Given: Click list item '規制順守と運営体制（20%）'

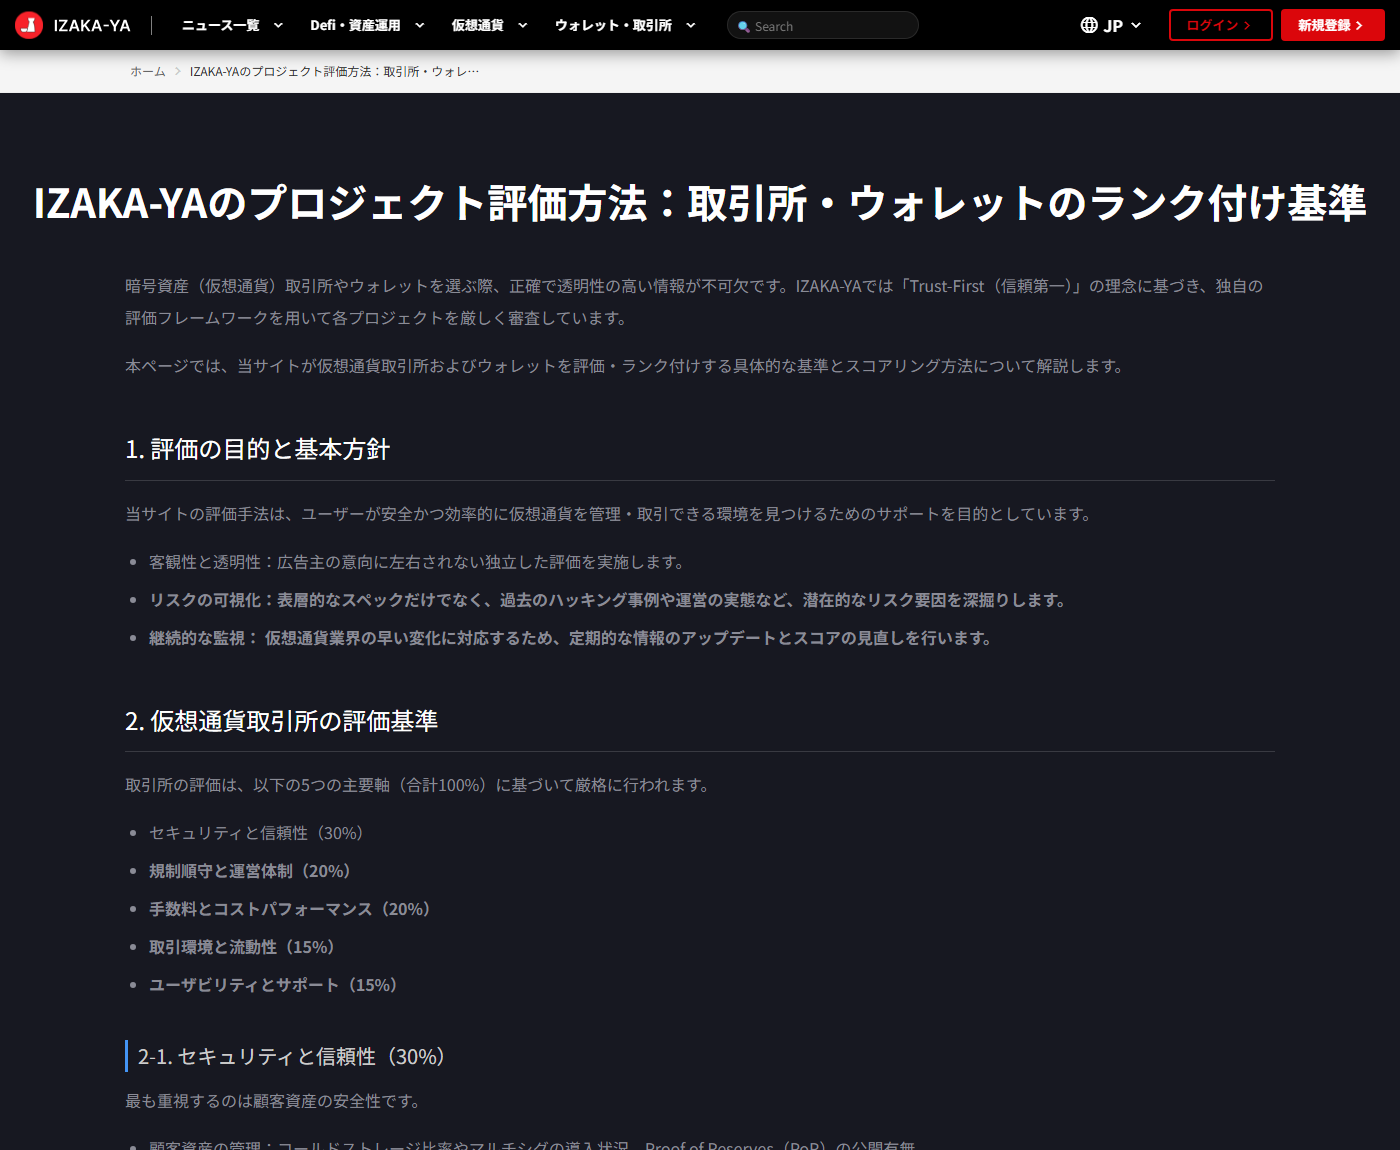Looking at the screenshot, I should 250,871.
